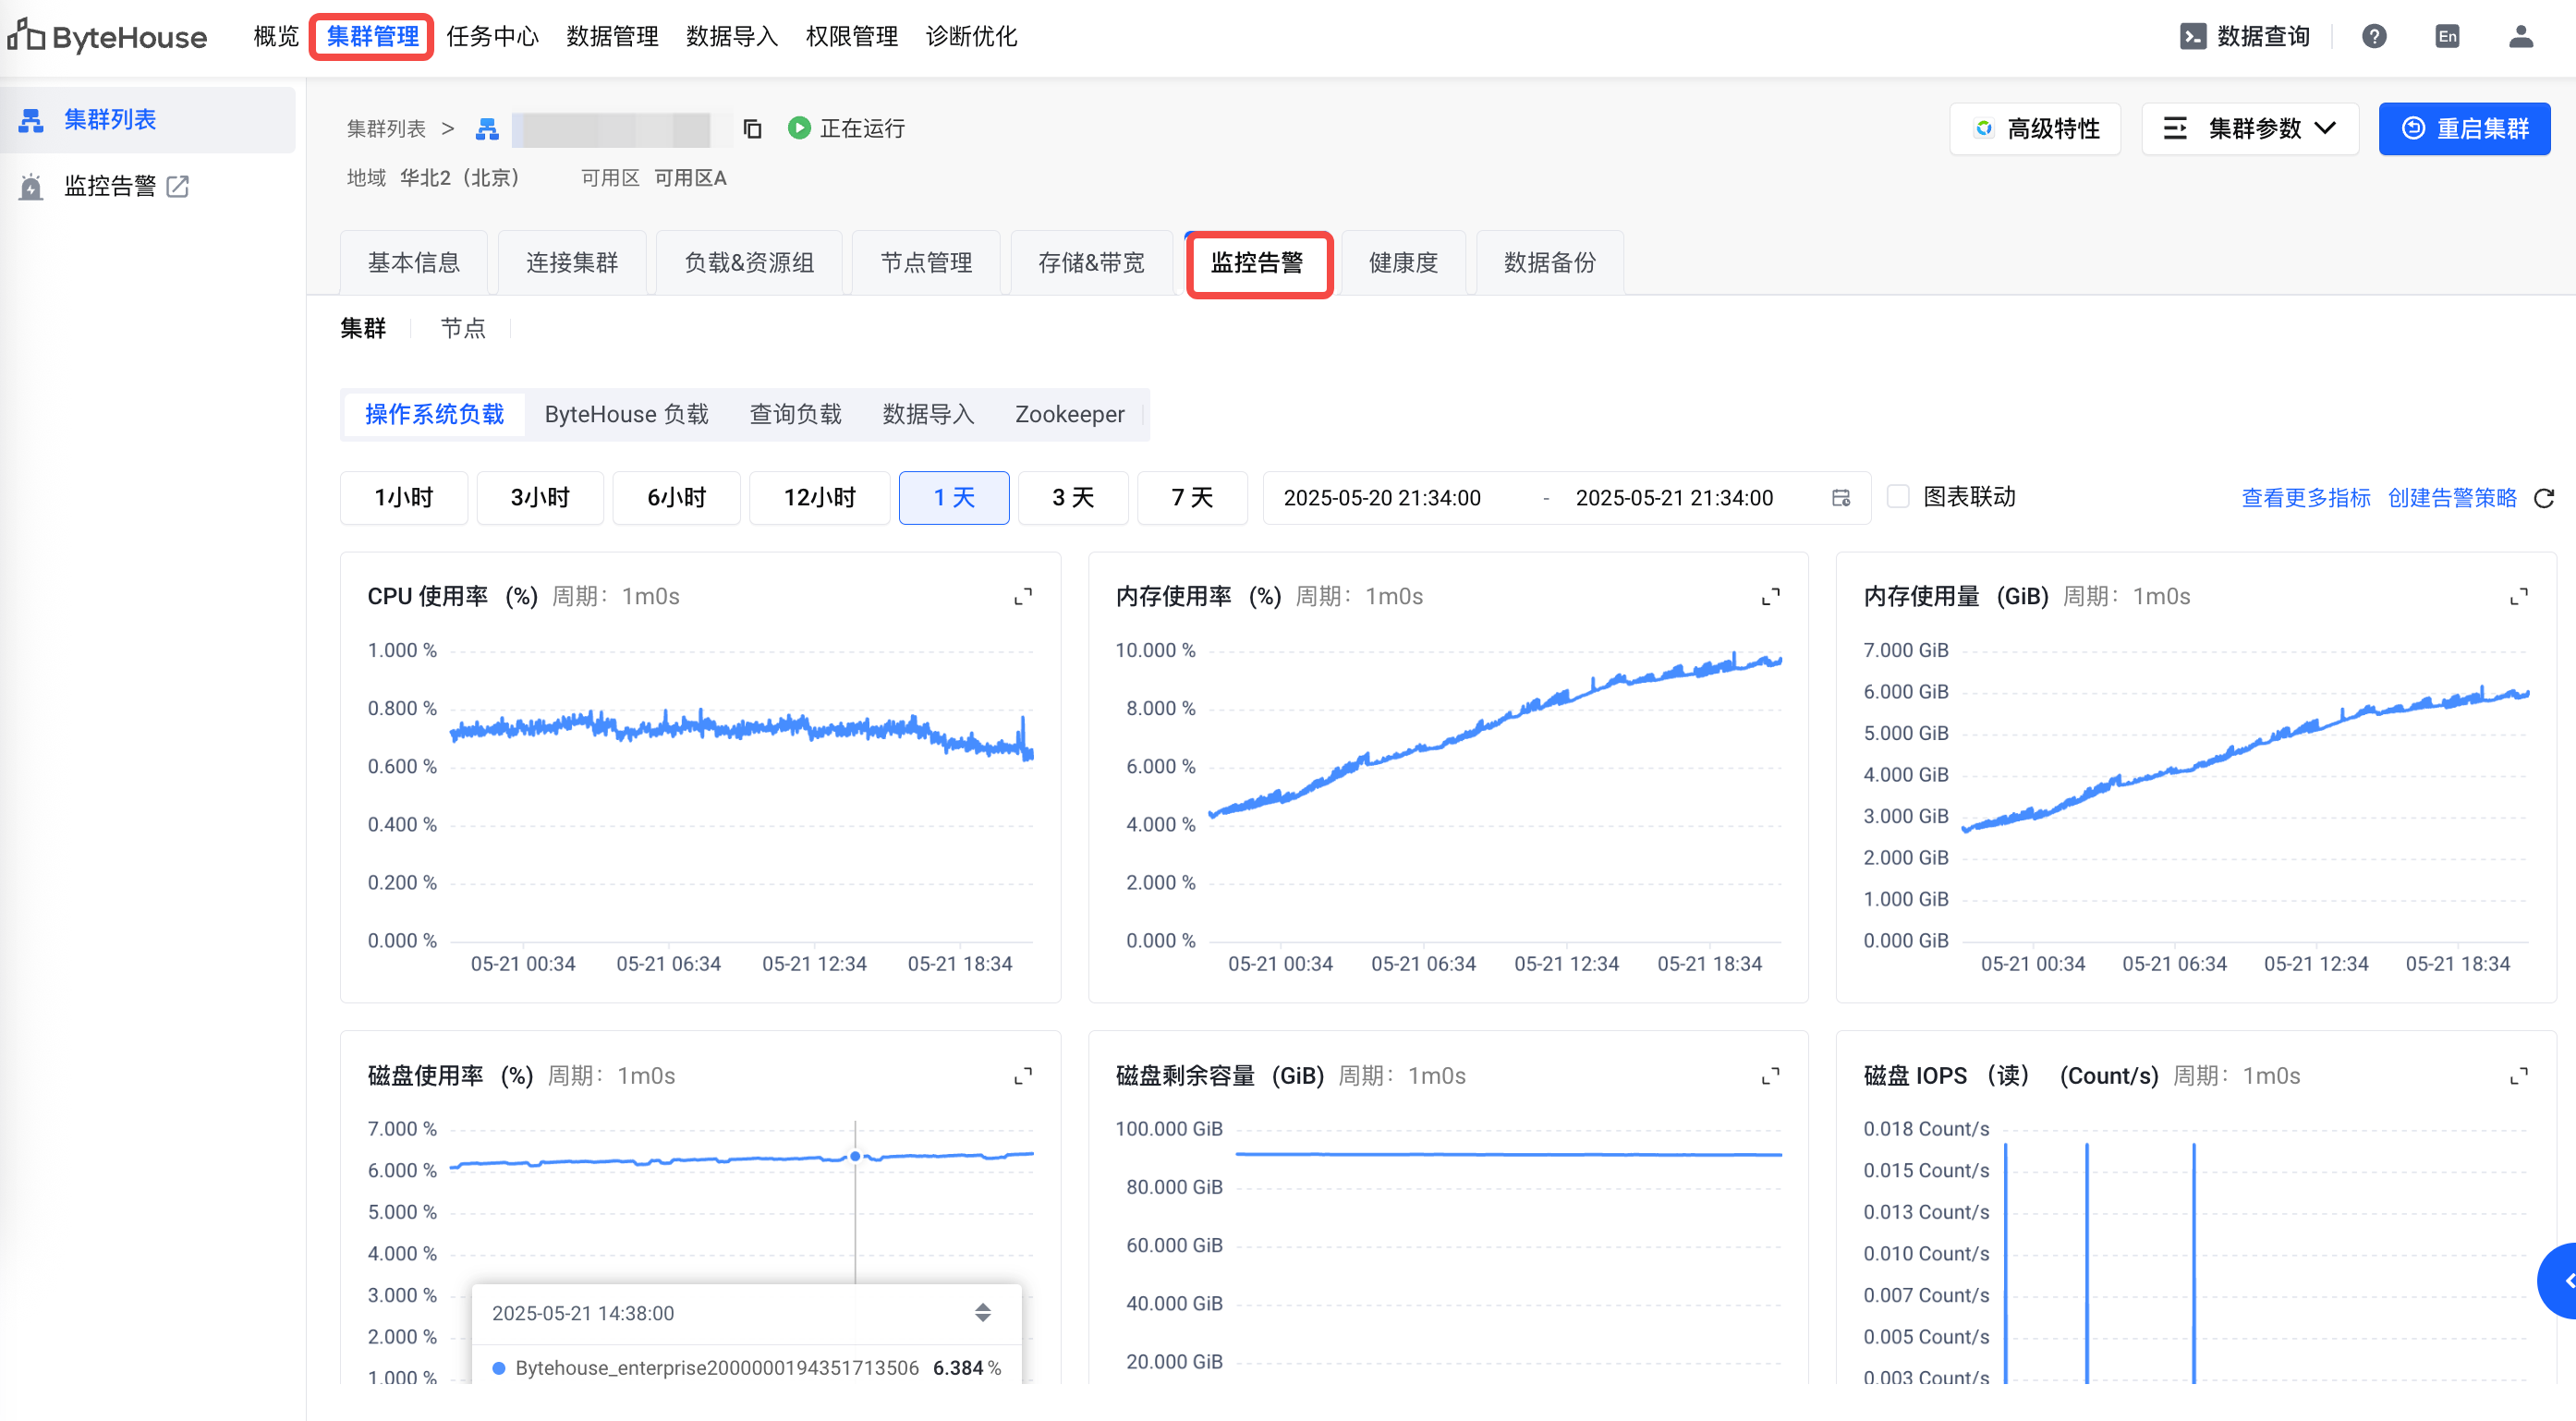
Task: Expand the 磁盘使用率 chart fullscreen
Action: (x=1023, y=1076)
